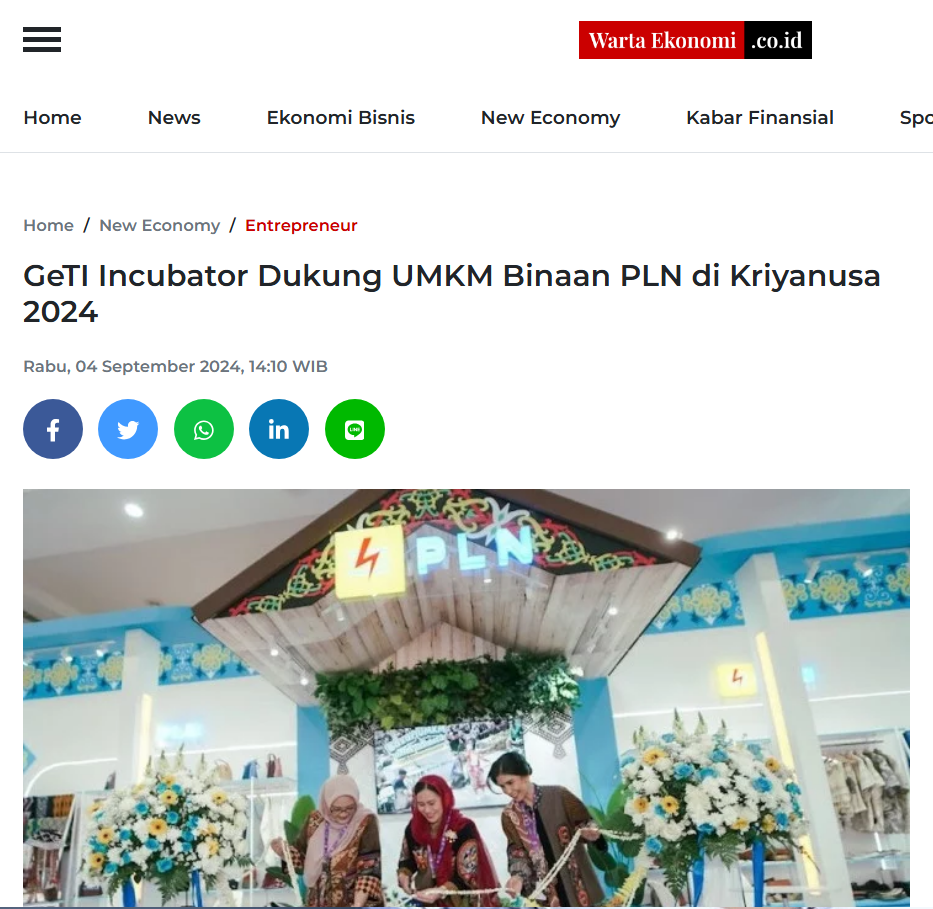Open the News section
Screen dimensions: 933x909
[174, 118]
